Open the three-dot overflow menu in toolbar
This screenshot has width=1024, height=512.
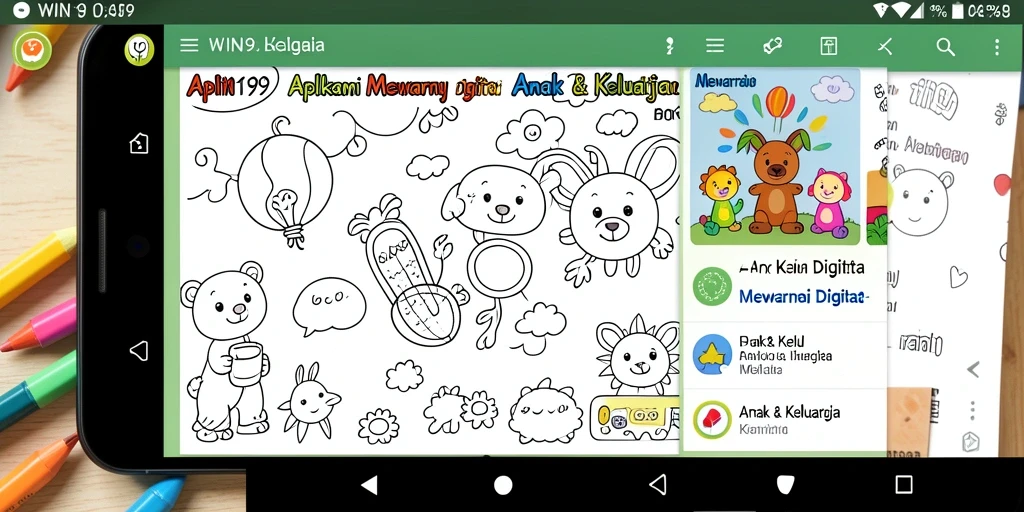[997, 46]
